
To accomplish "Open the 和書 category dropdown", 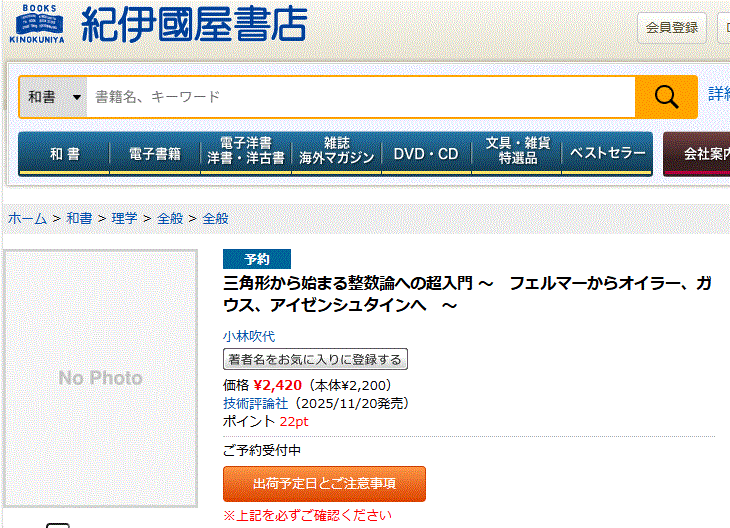I will click(53, 97).
